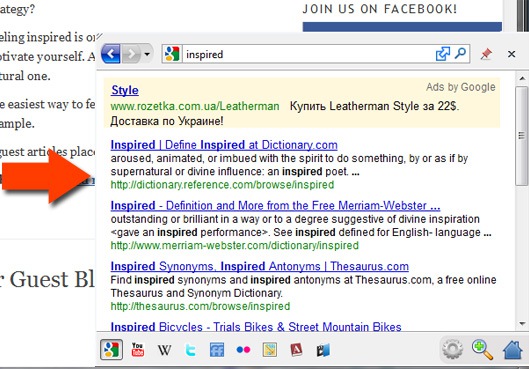Open results in new tab icon

pyautogui.click(x=443, y=54)
